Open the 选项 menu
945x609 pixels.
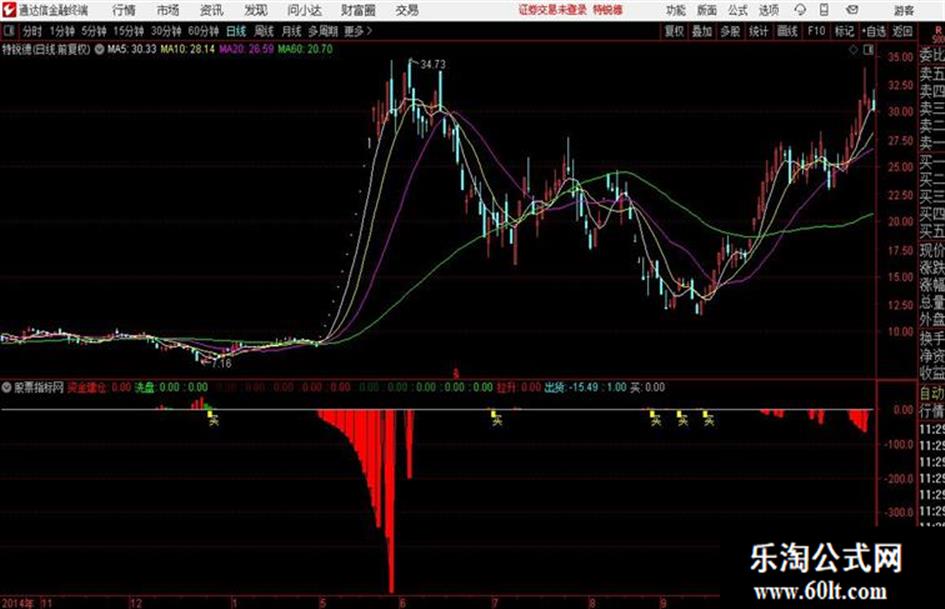click(768, 10)
